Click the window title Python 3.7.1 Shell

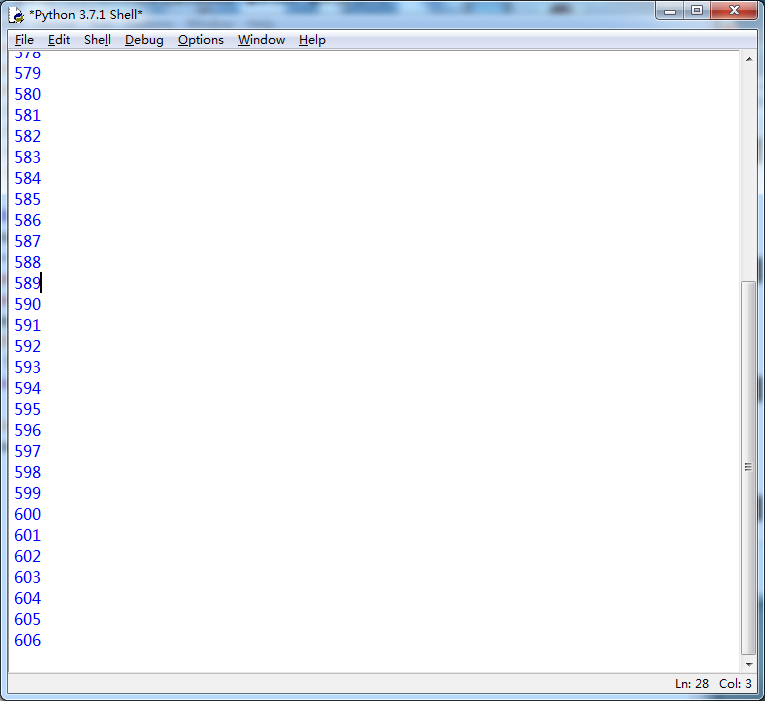click(86, 15)
